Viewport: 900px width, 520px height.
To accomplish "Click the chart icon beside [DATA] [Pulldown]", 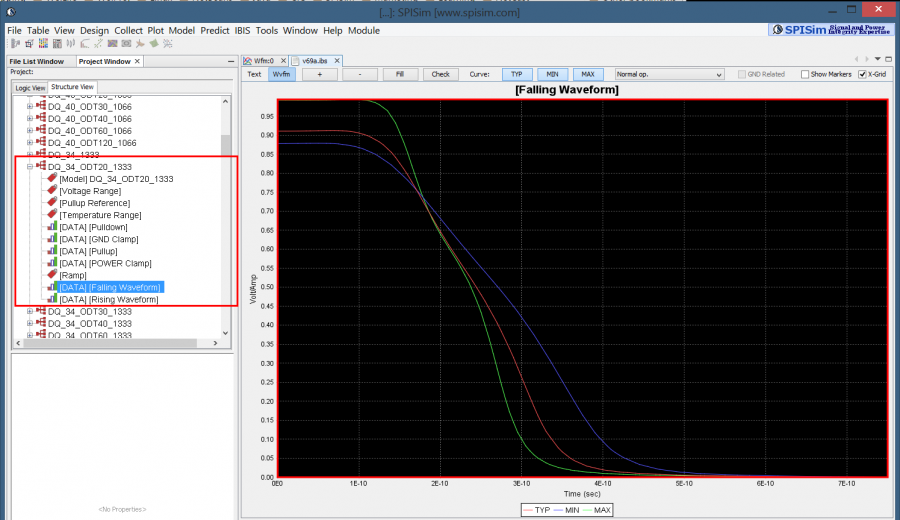I will point(52,227).
